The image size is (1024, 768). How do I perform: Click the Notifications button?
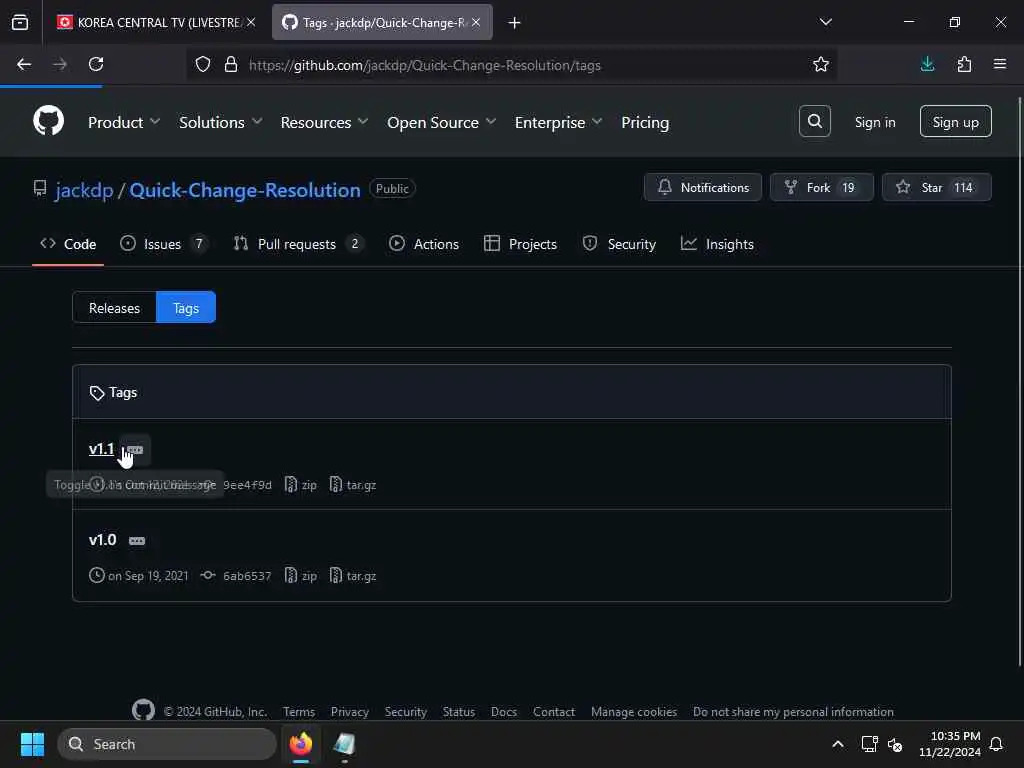coord(703,187)
